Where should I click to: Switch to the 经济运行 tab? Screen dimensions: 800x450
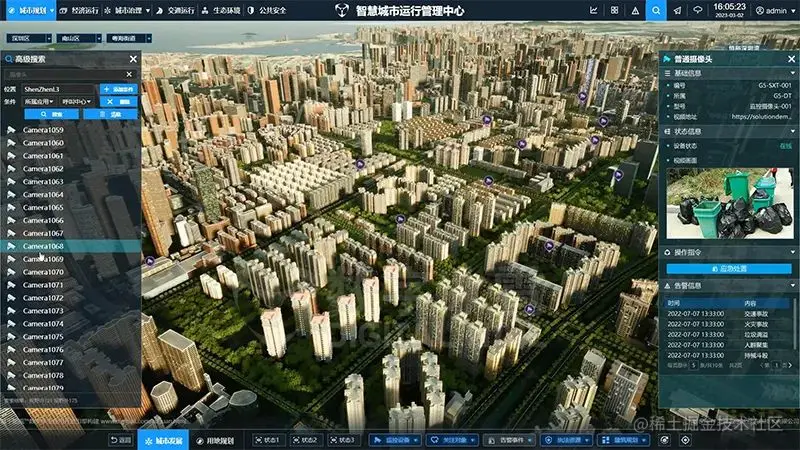coord(80,10)
